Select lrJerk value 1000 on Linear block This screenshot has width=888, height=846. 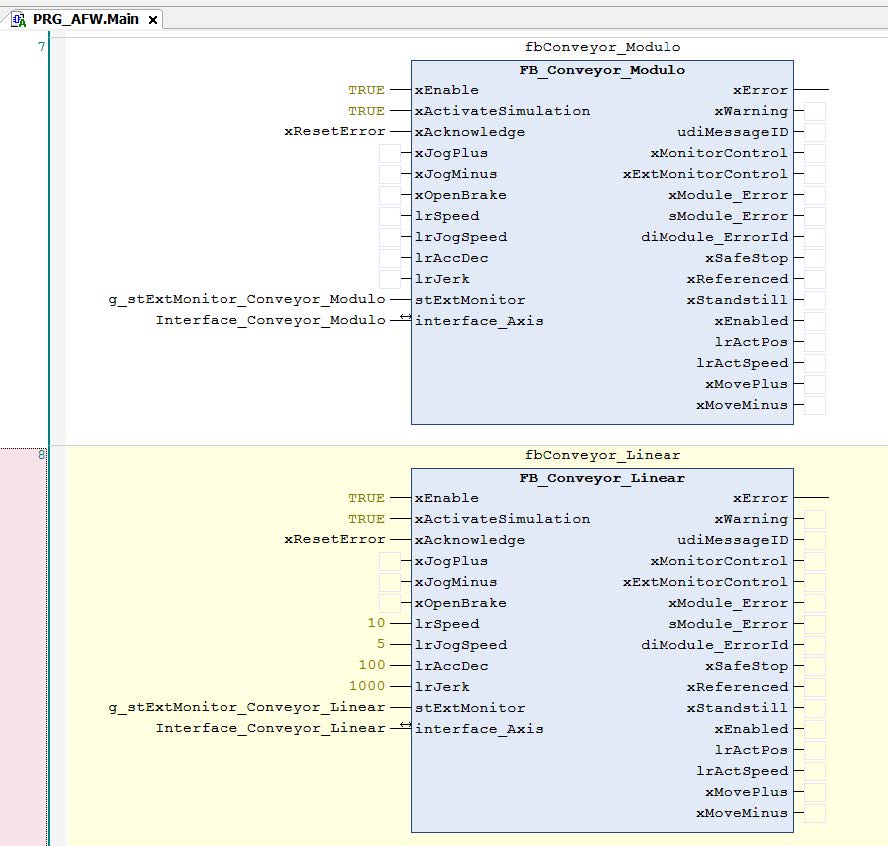click(x=367, y=686)
